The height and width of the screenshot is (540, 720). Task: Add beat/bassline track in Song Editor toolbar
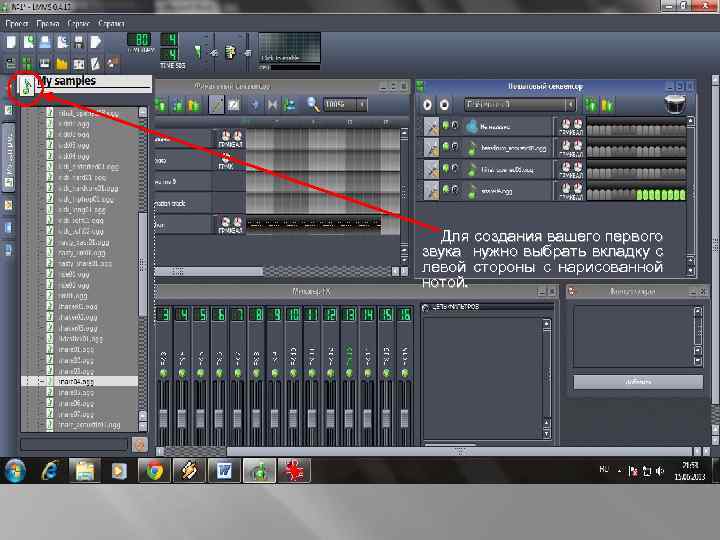point(162,105)
